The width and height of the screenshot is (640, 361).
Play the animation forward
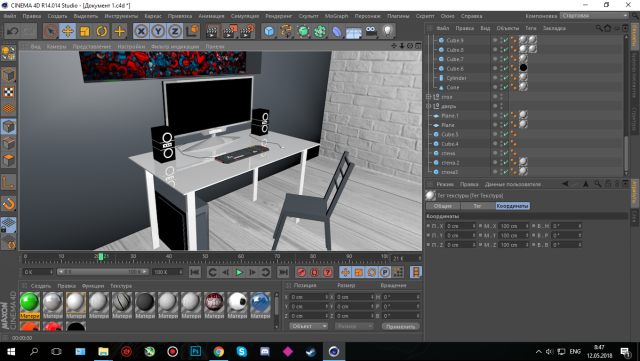(239, 272)
